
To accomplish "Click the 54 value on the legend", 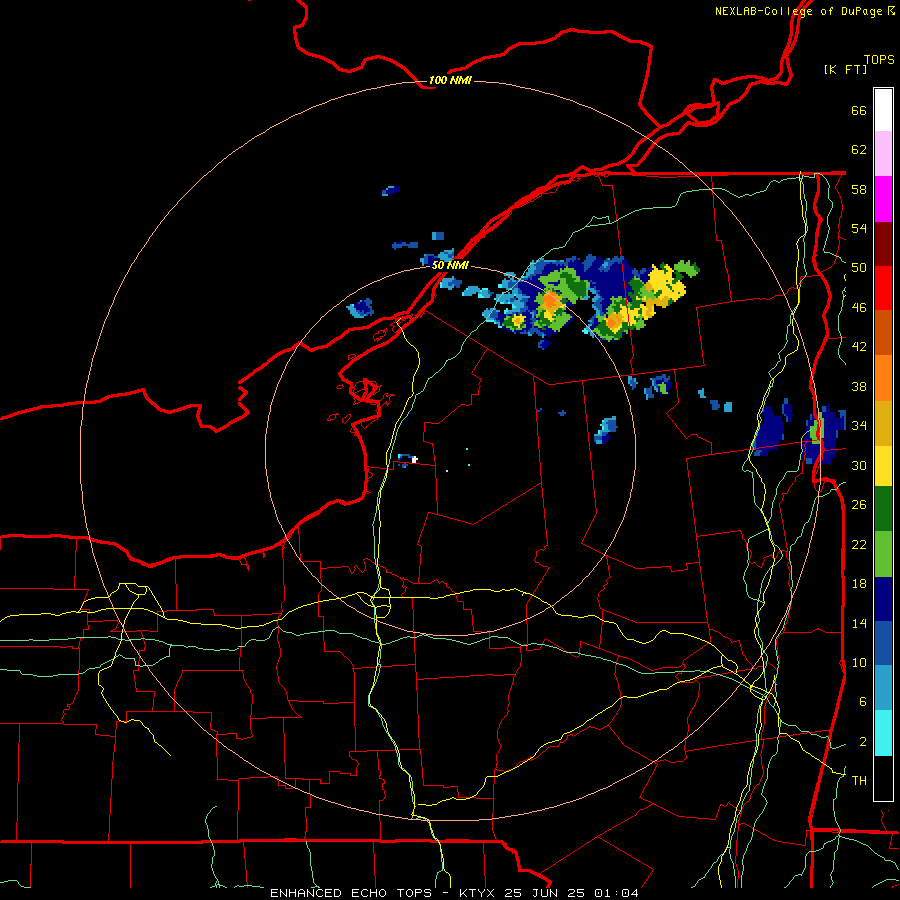I will [859, 228].
